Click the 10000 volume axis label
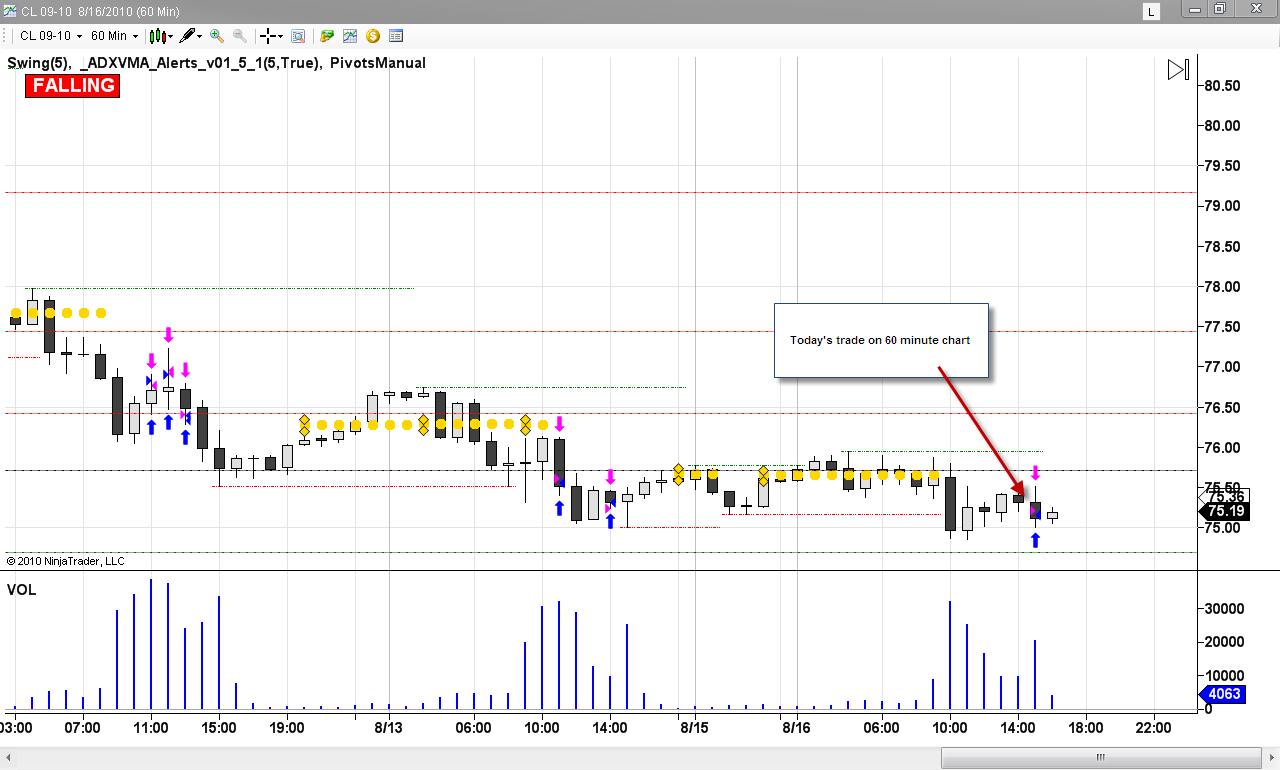Screen dimensions: 1280x770 (1223, 675)
